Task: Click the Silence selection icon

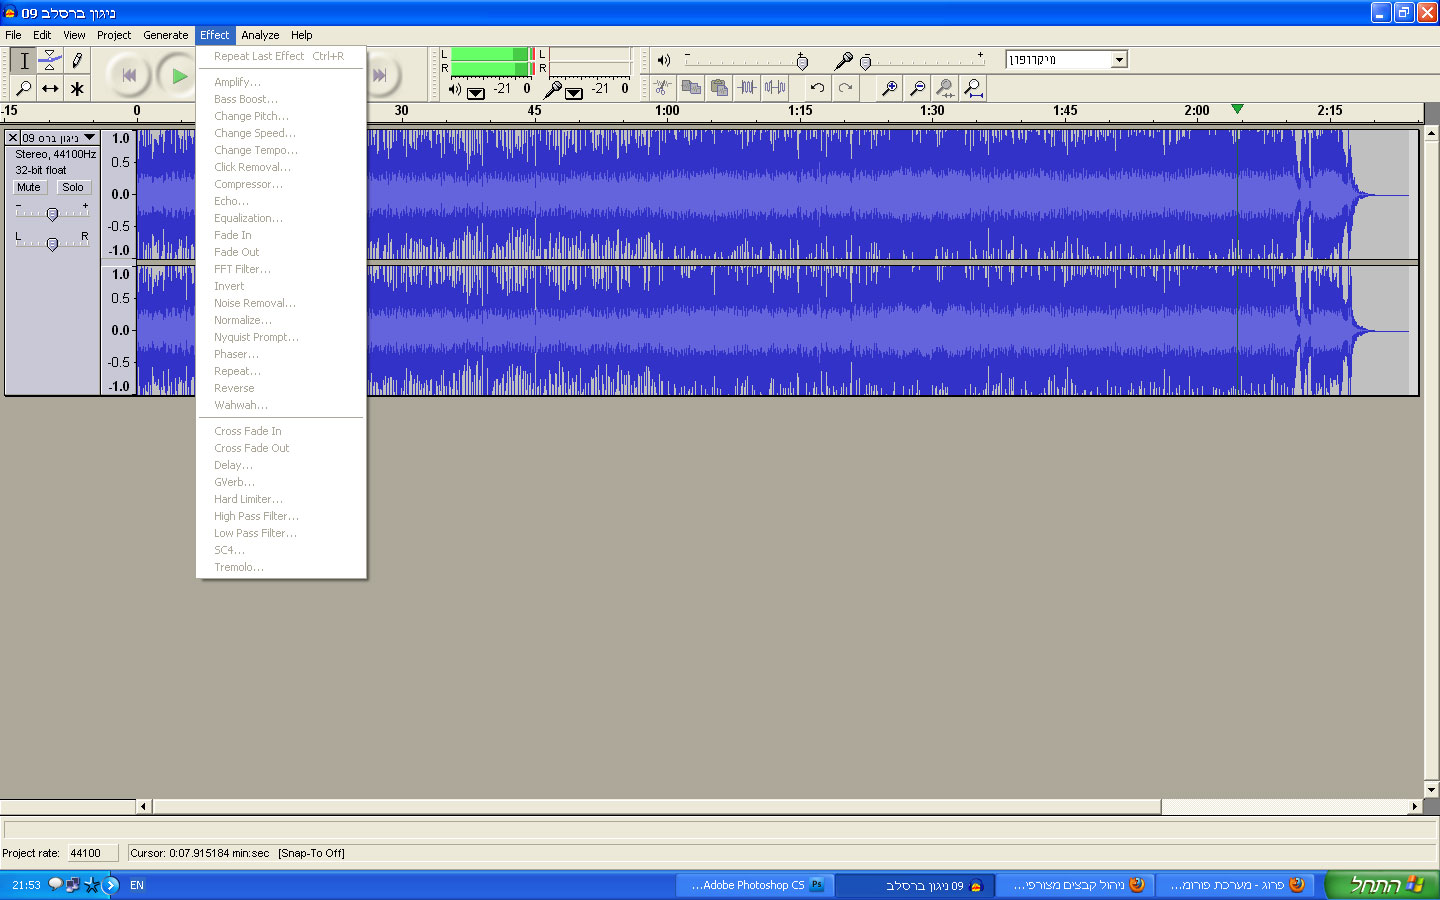Action: pyautogui.click(x=775, y=88)
